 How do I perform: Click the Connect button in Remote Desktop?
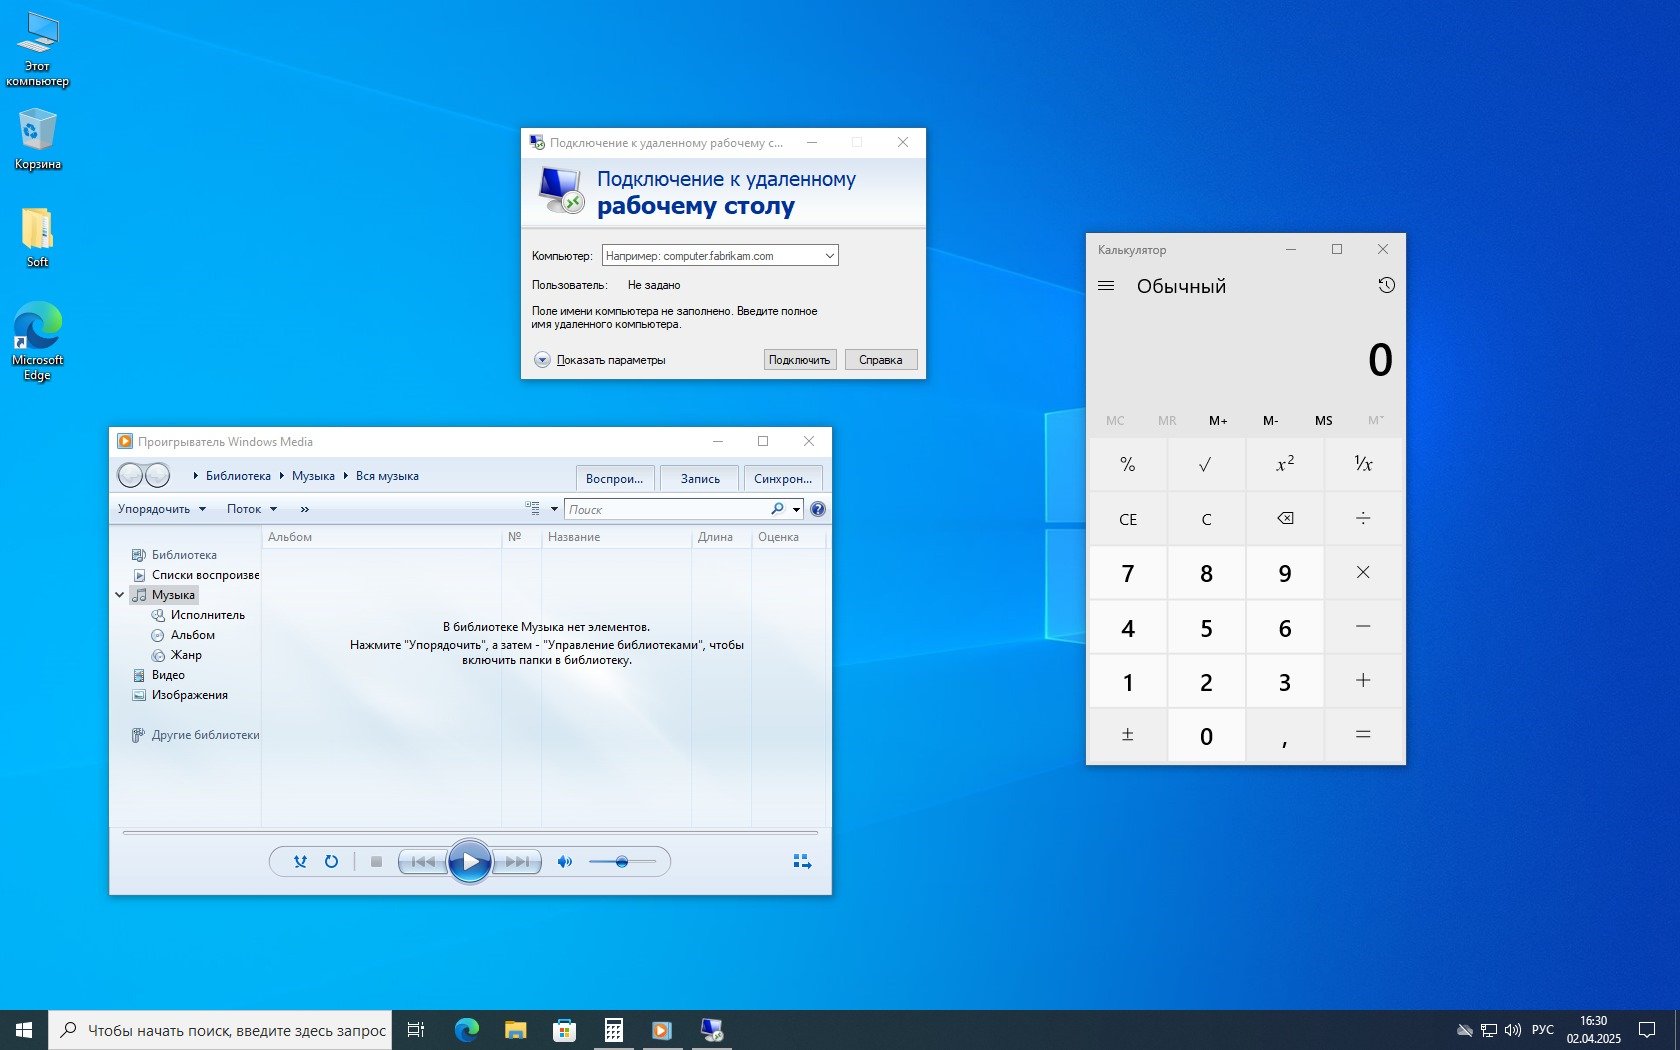pyautogui.click(x=799, y=360)
